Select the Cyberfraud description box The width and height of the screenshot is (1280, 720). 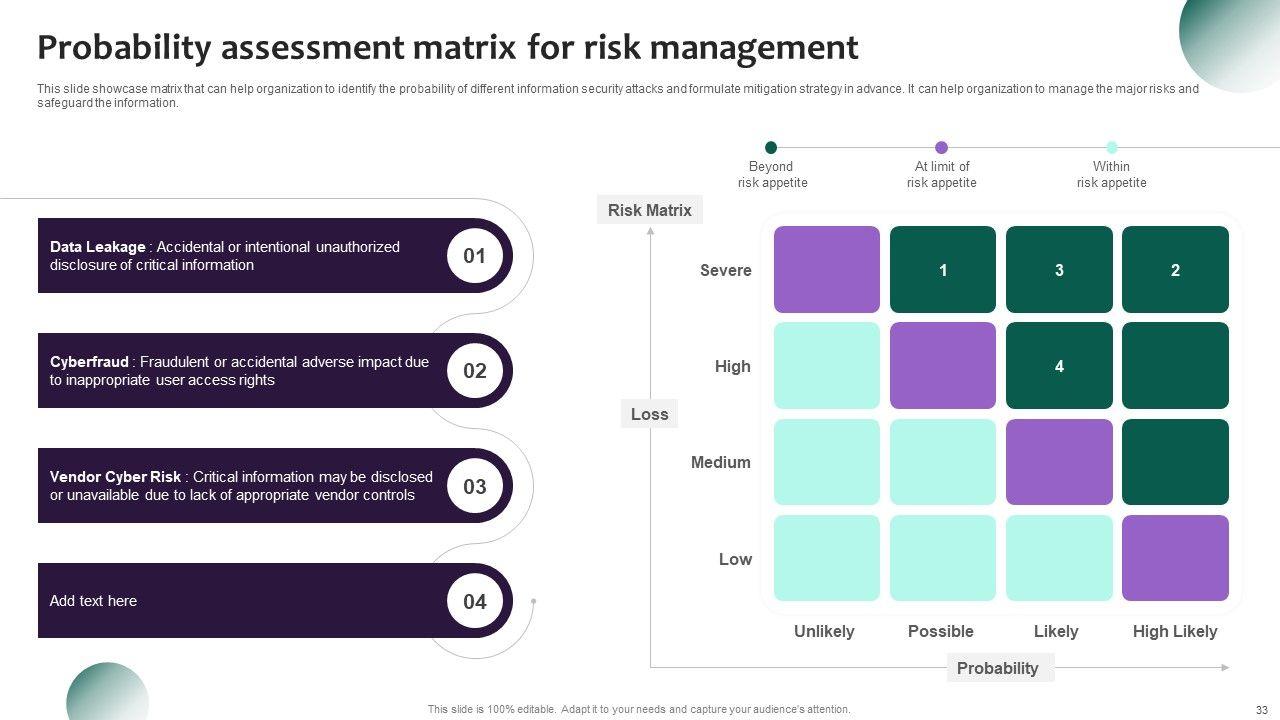coord(240,371)
